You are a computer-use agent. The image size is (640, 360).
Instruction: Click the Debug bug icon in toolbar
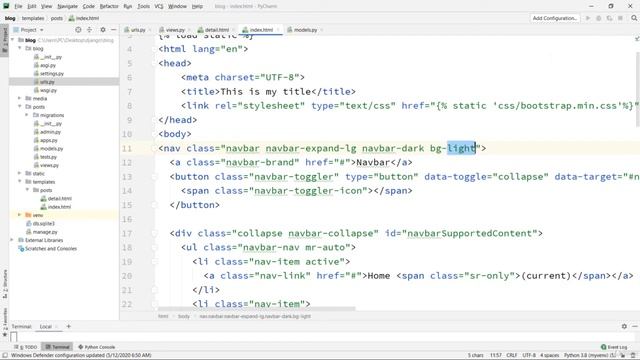tap(599, 18)
